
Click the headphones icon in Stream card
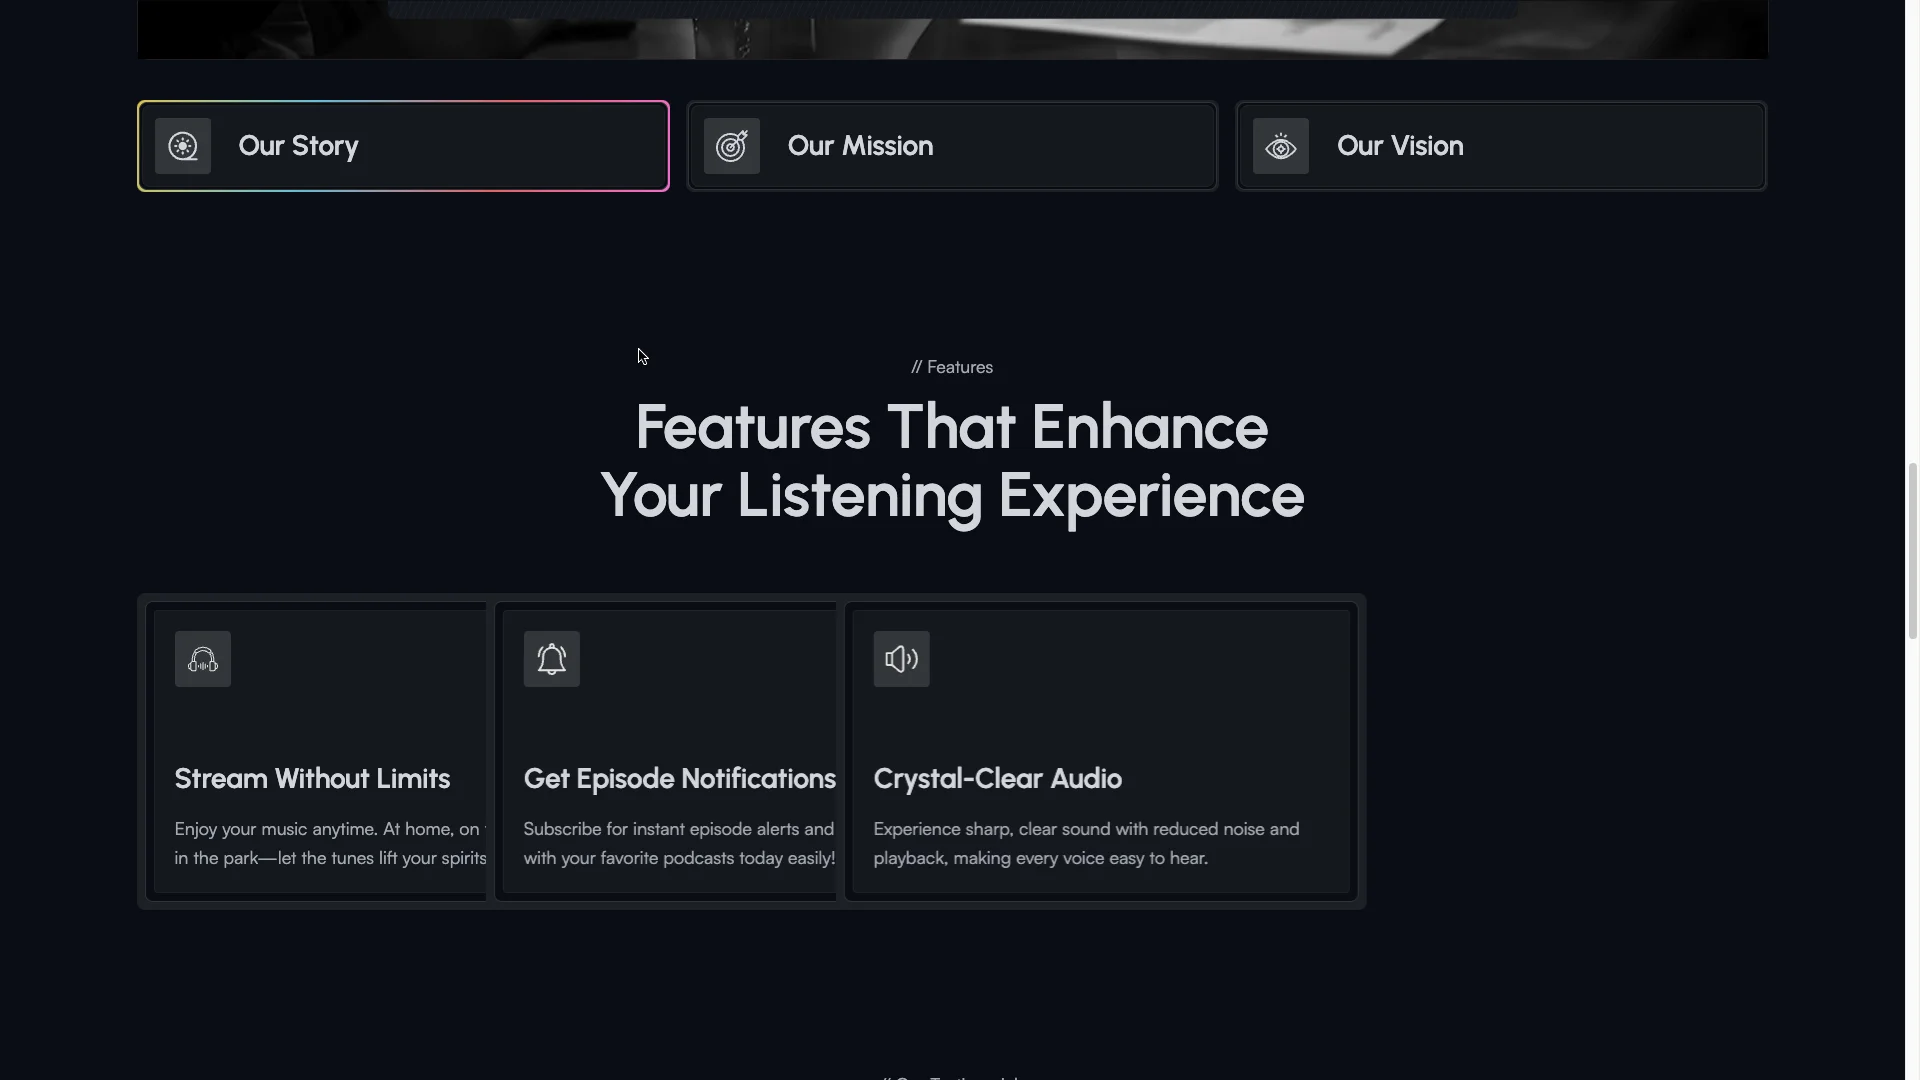(x=203, y=659)
